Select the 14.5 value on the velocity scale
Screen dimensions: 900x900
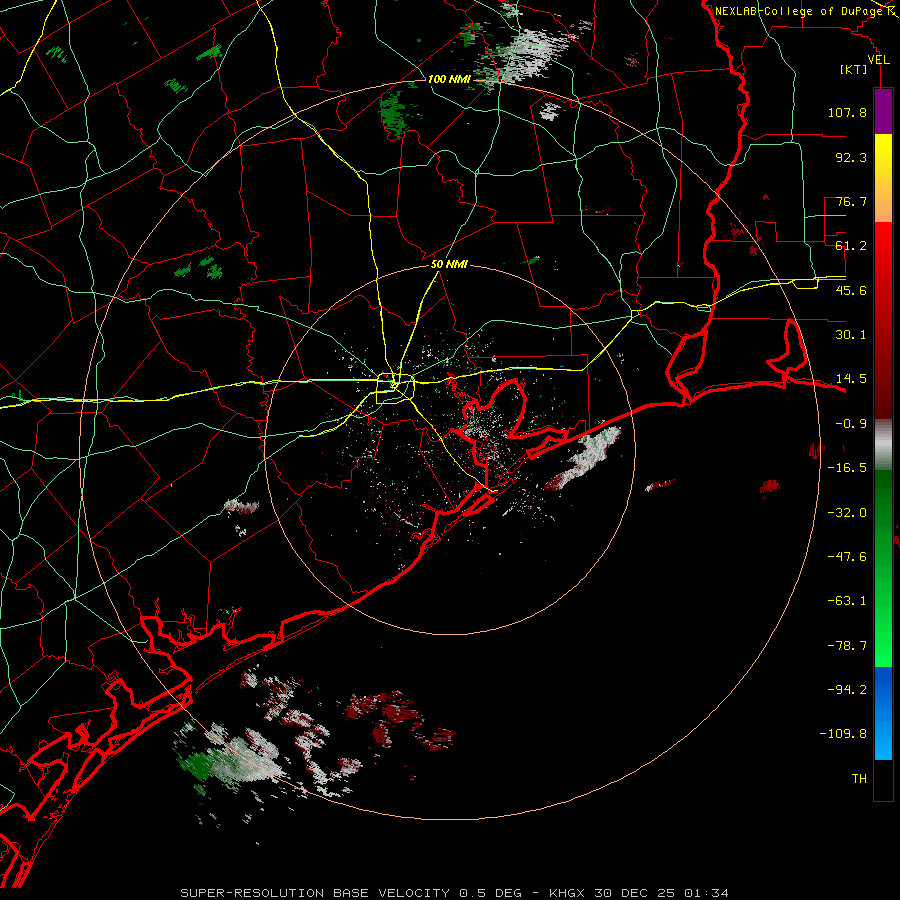[851, 379]
